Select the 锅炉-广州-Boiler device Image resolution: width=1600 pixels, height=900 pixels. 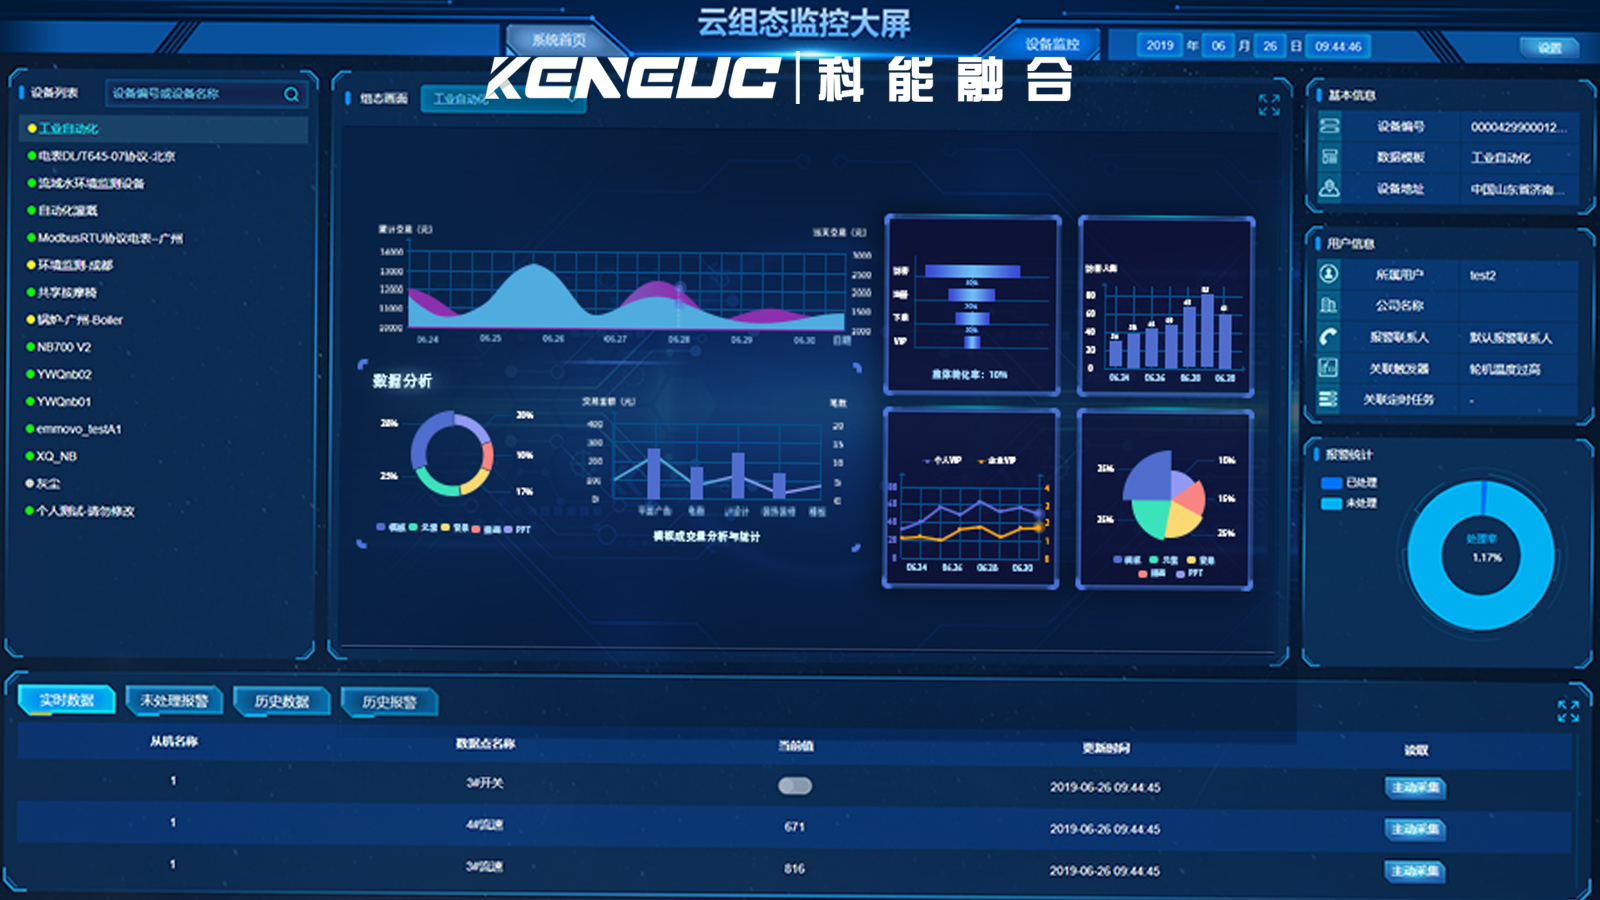(80, 320)
